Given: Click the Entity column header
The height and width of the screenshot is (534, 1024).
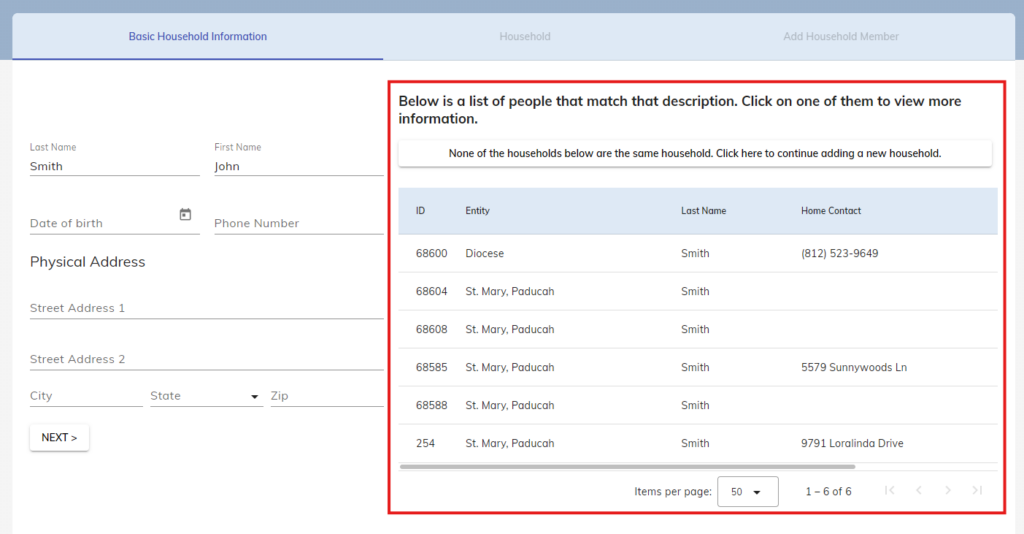Looking at the screenshot, I should pos(477,211).
